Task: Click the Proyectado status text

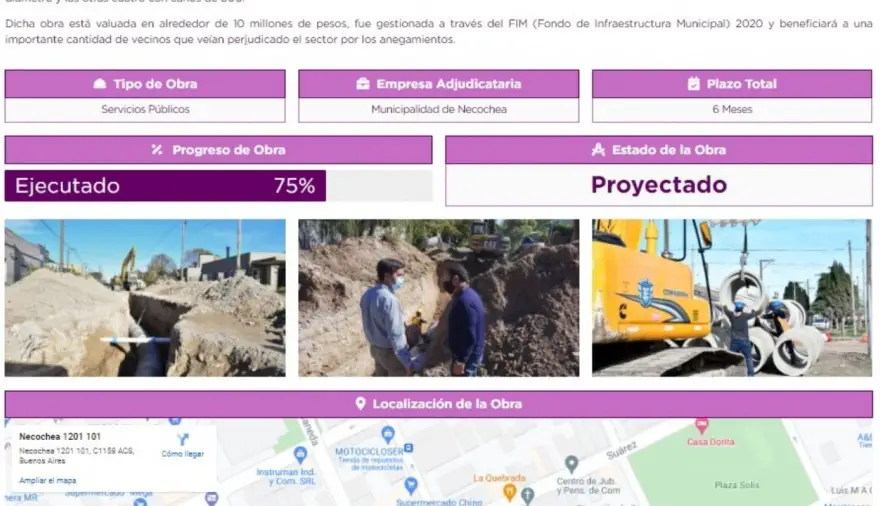Action: [659, 185]
